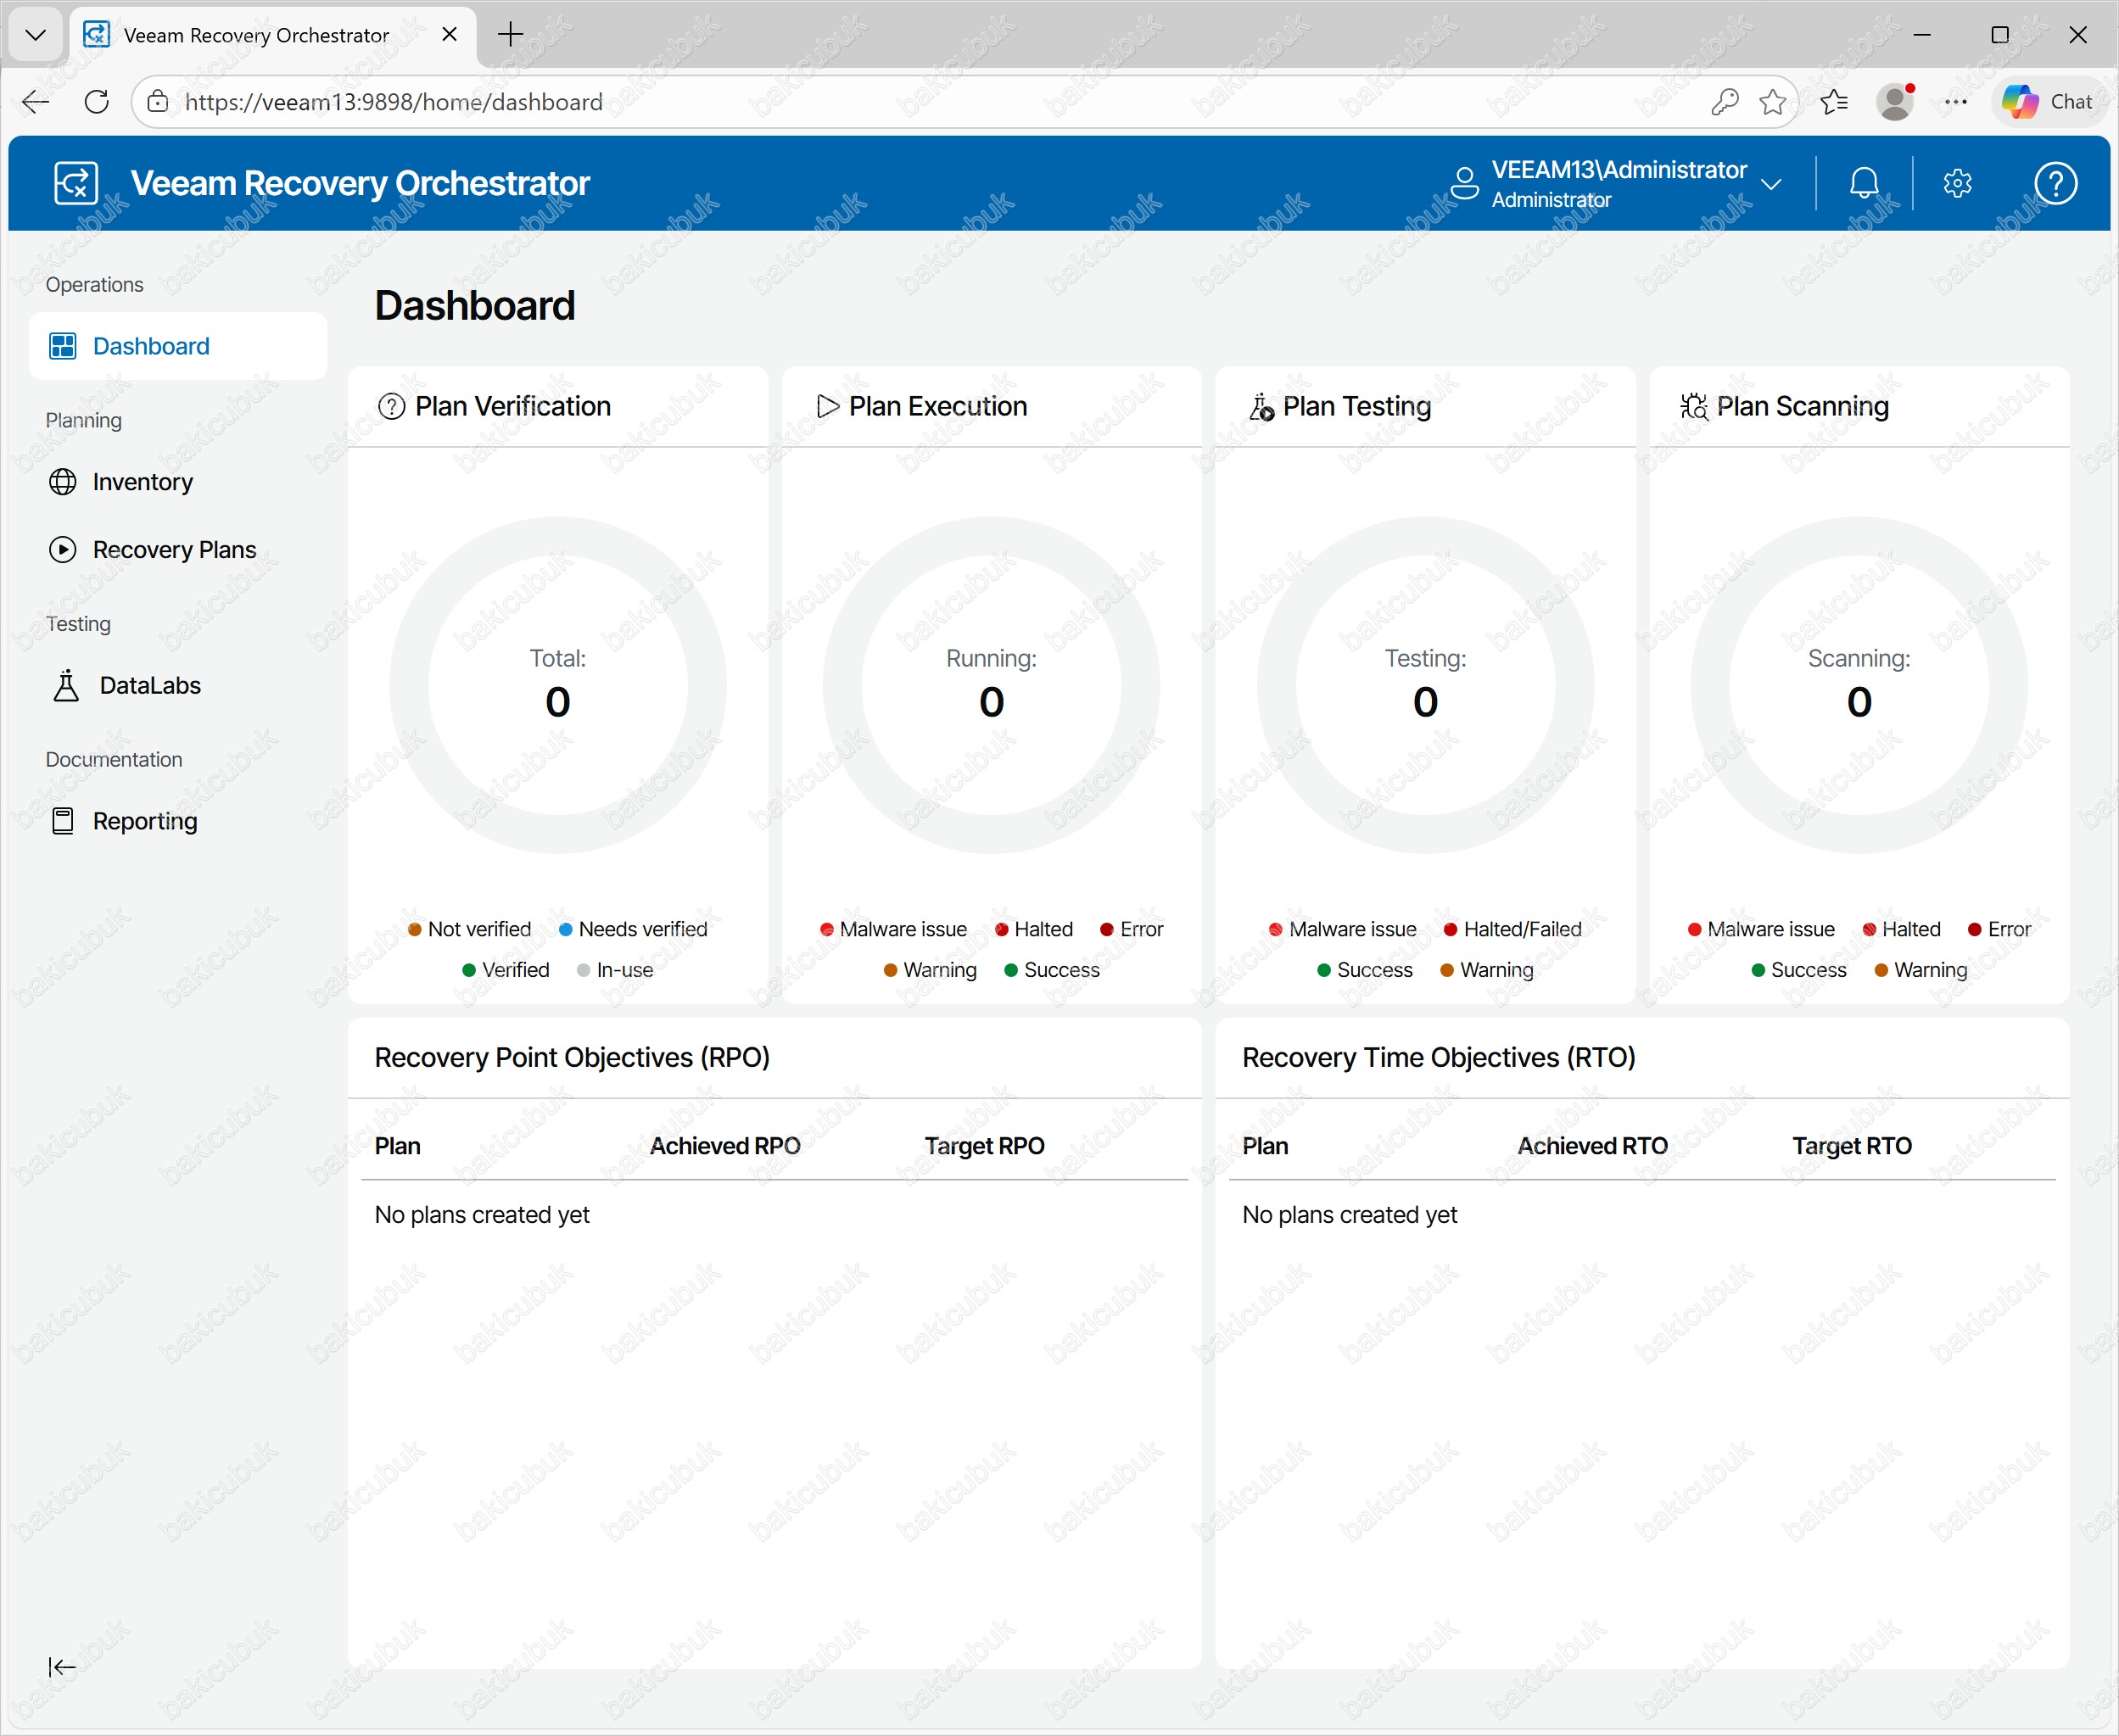Screen dimensions: 2119x1736
Task: Open the notifications bell icon
Action: point(1864,183)
